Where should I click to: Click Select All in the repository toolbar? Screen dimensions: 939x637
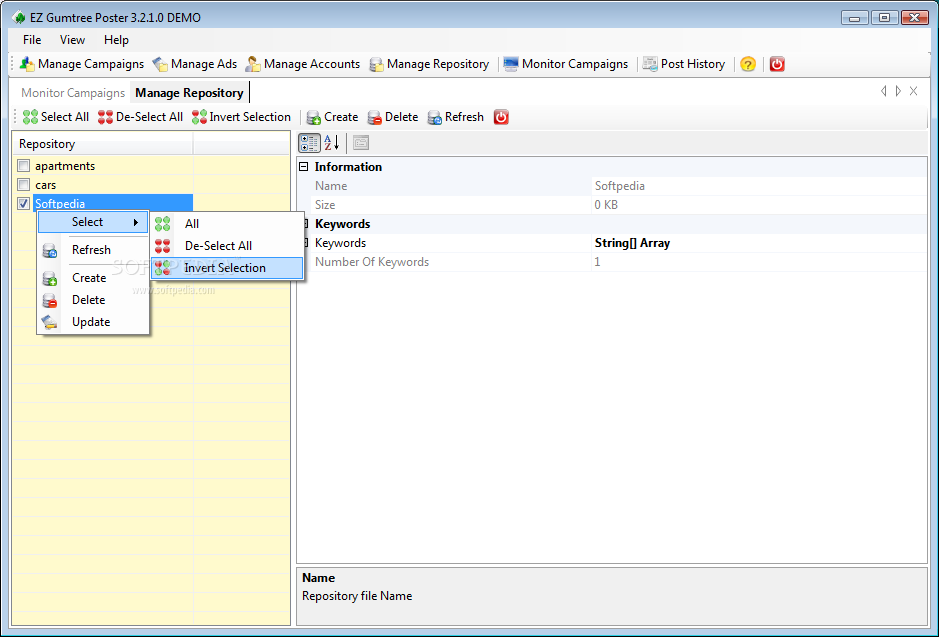pyautogui.click(x=56, y=117)
